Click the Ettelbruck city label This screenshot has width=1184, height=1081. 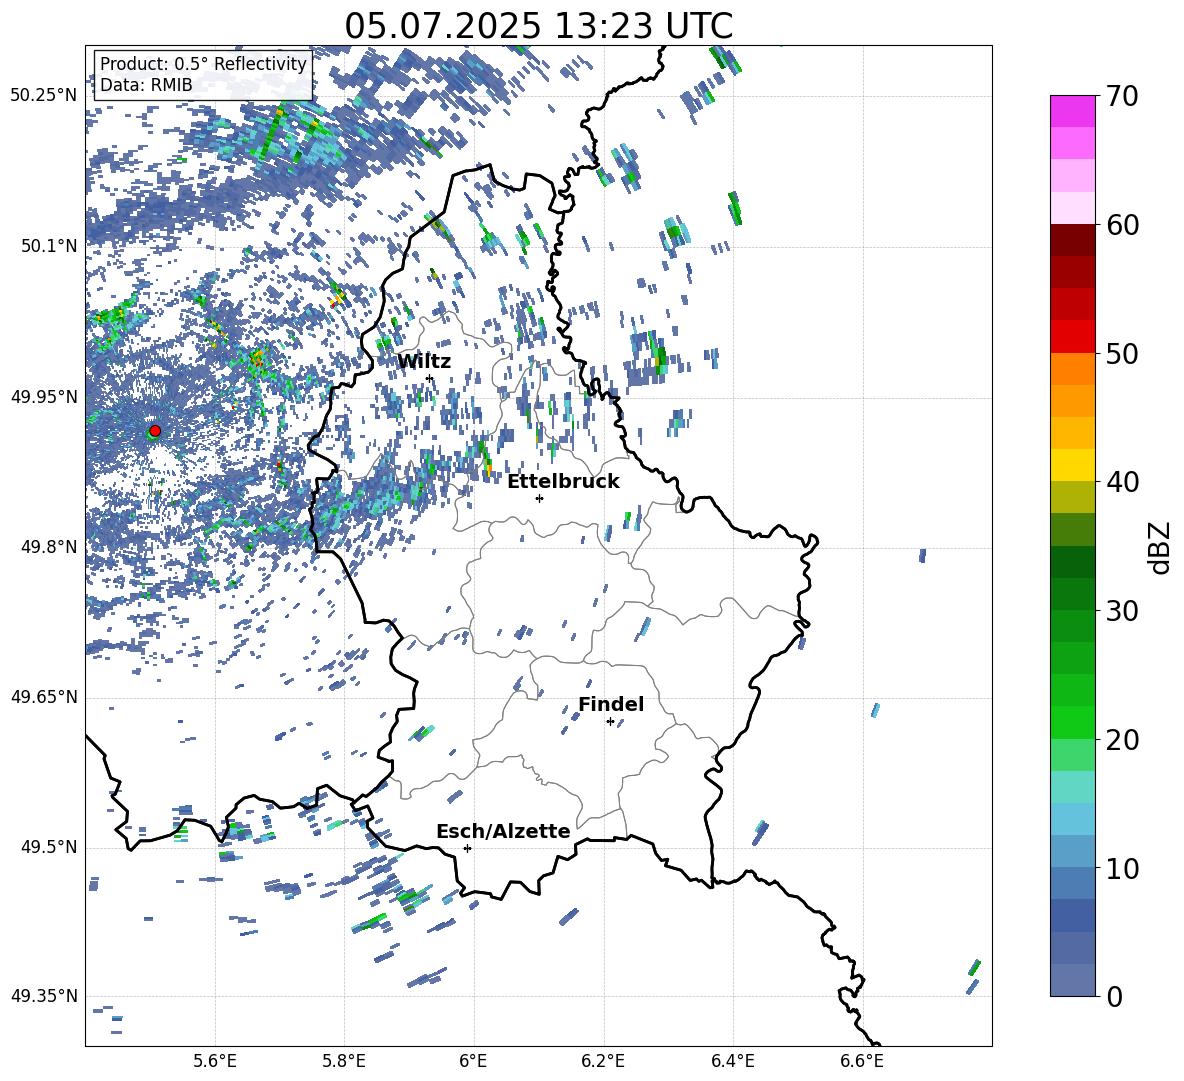click(563, 482)
